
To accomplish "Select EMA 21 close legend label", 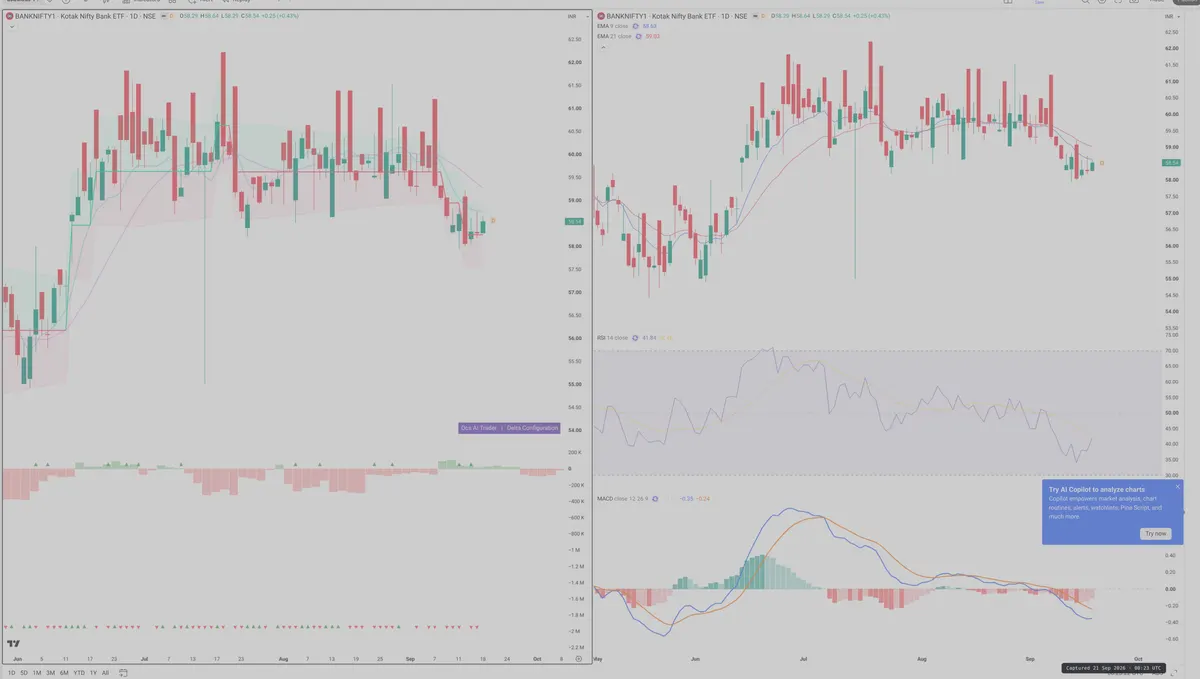I will click(x=614, y=36).
